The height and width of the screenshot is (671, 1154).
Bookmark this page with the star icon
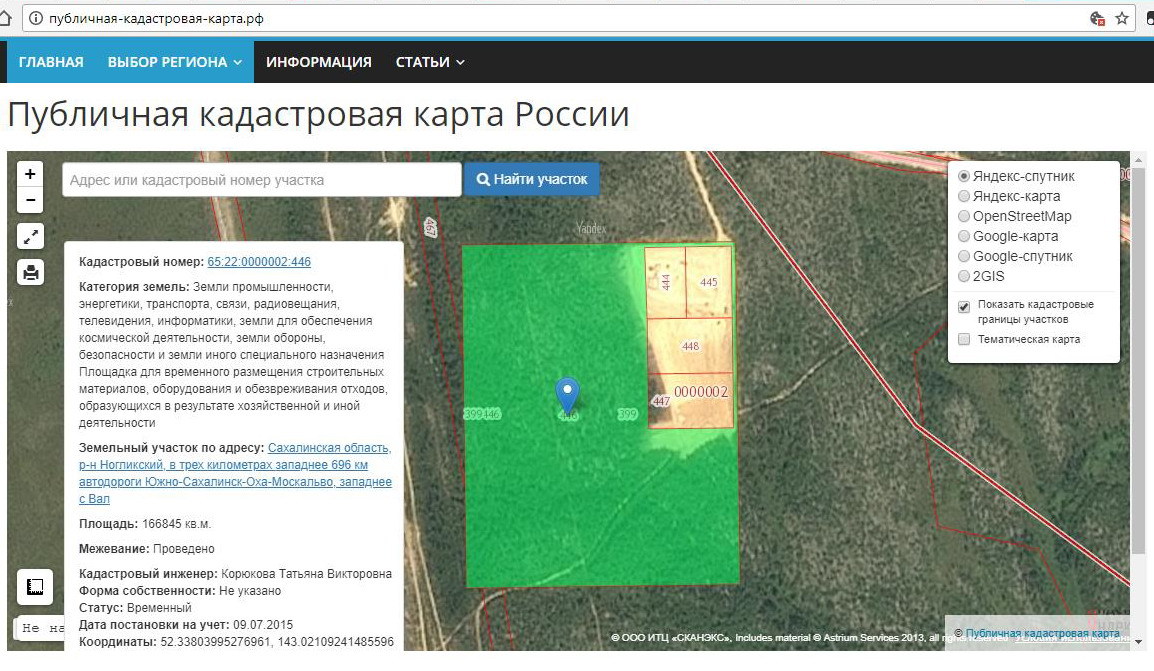coord(1122,18)
